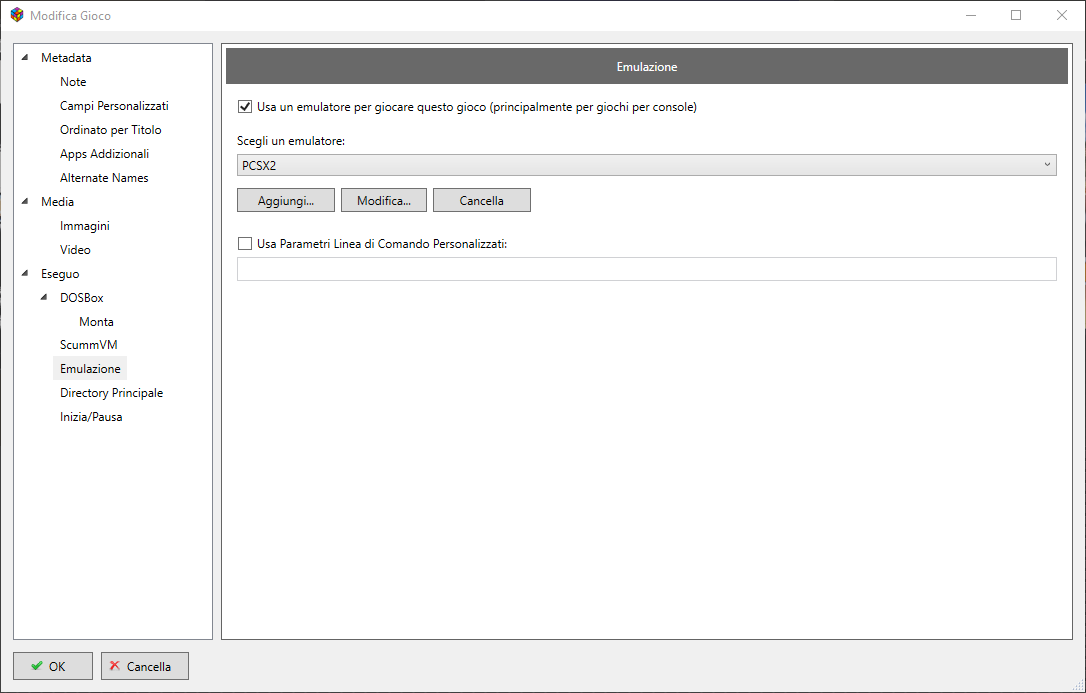The width and height of the screenshot is (1086, 693).
Task: Collapse the Eseguo tree section
Action: [25, 273]
